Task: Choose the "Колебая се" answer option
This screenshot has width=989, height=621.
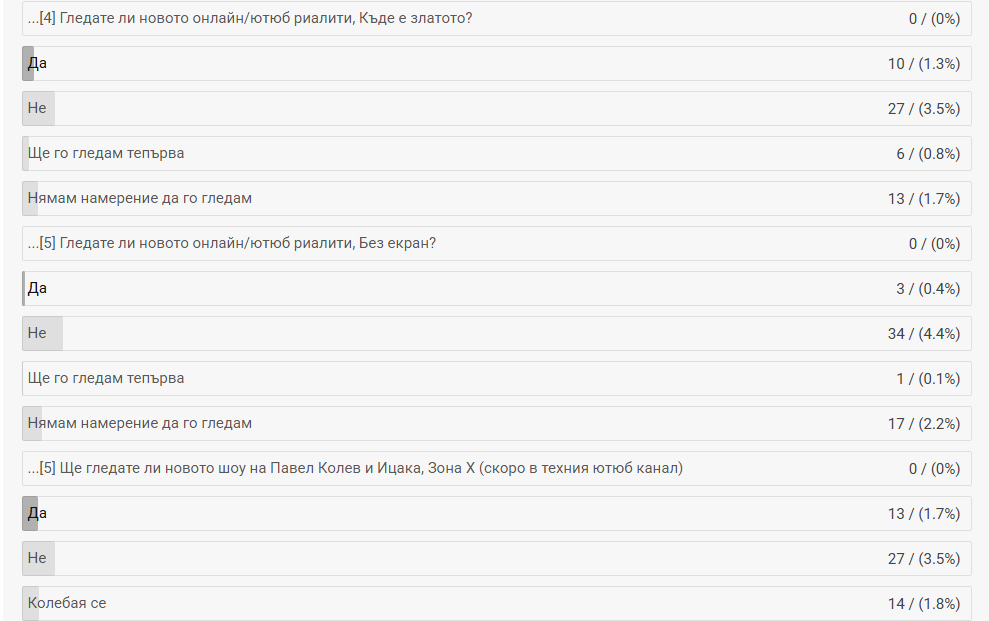Action: (x=67, y=604)
